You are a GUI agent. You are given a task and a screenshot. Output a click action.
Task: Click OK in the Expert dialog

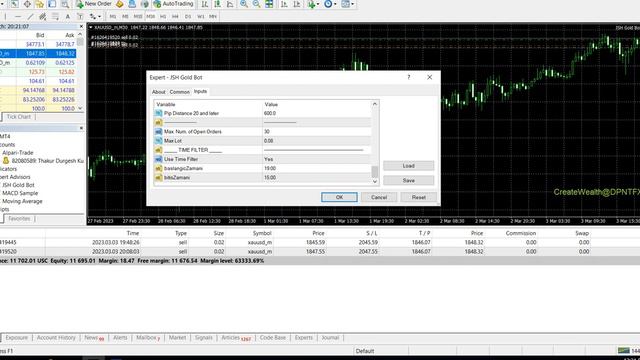coord(339,197)
